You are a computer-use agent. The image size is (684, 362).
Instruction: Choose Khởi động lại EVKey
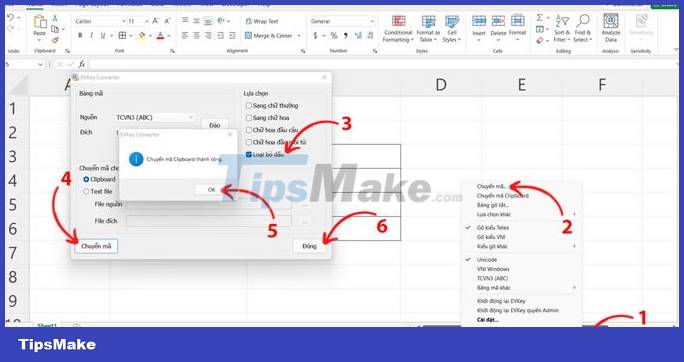pos(501,301)
